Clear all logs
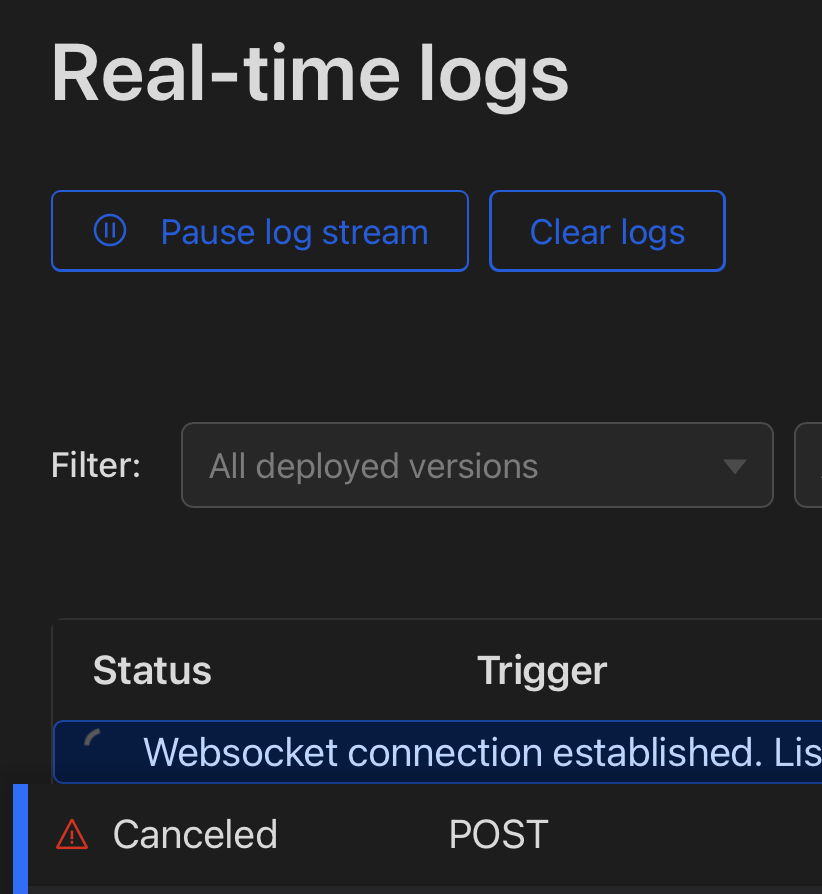Image resolution: width=822 pixels, height=894 pixels. tap(607, 231)
